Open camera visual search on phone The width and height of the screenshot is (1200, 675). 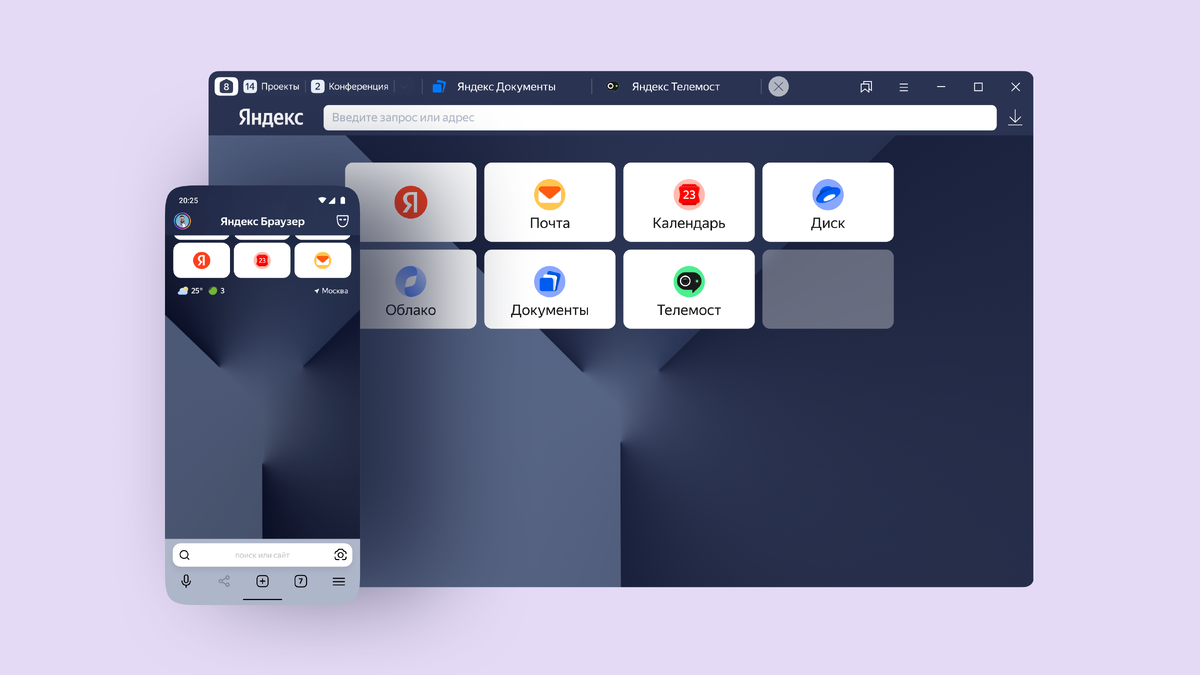tap(340, 555)
